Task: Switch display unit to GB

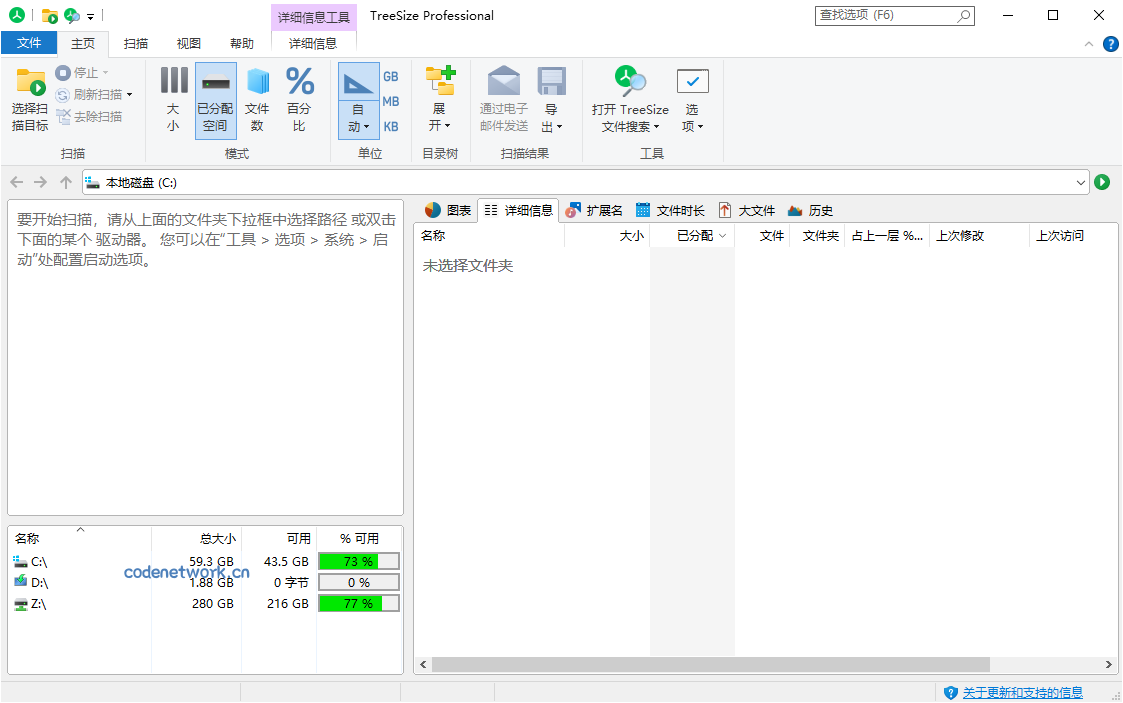Action: pos(389,76)
